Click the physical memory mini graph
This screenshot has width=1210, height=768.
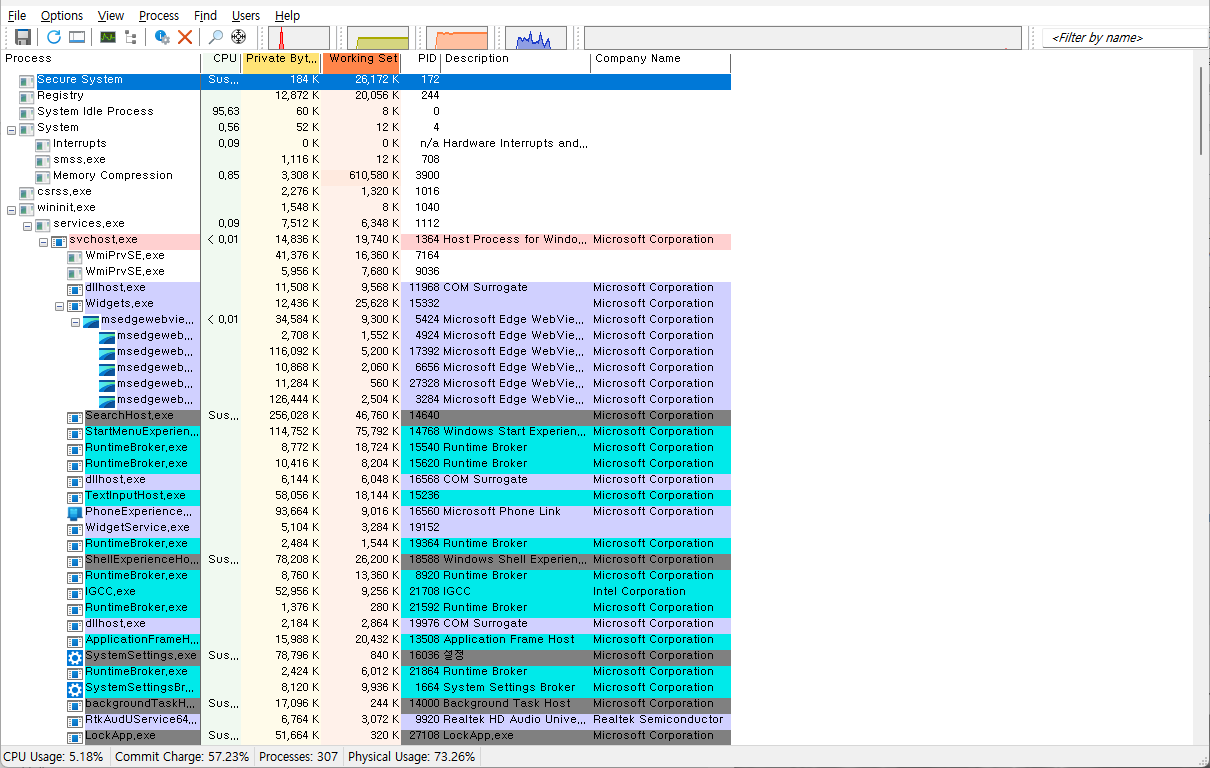coord(457,38)
